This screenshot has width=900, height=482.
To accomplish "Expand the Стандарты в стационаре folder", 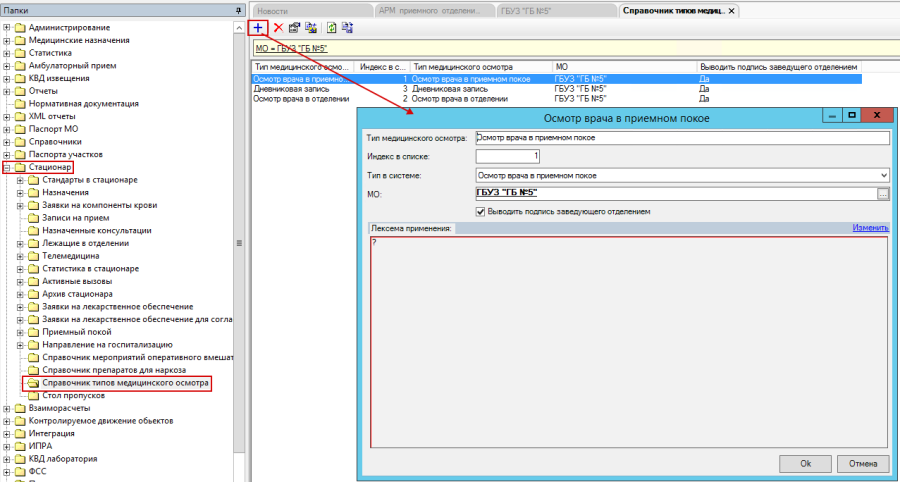I will point(20,180).
